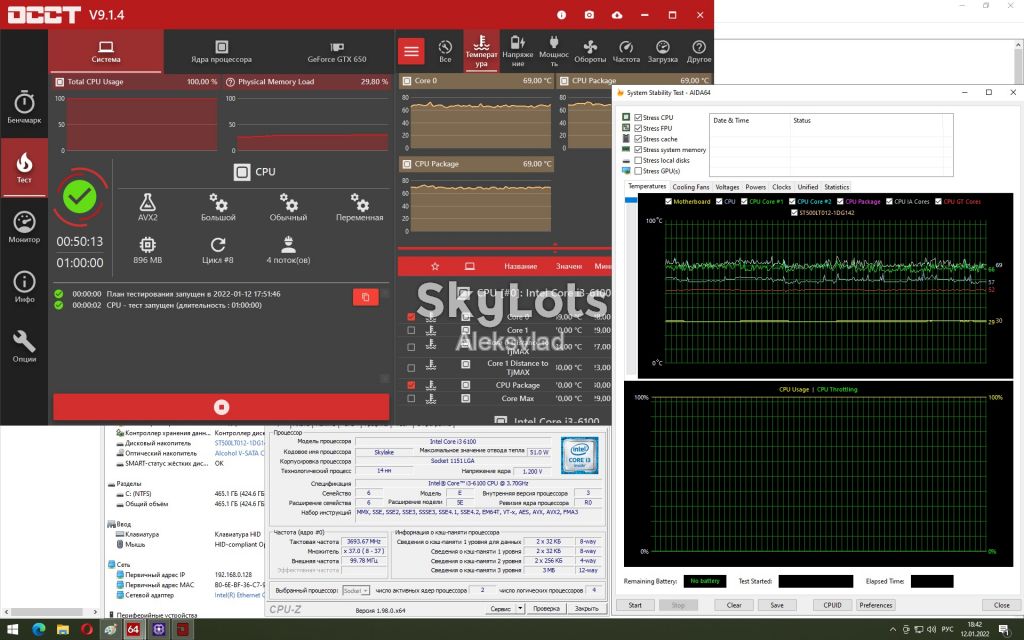Screen dimensions: 1024x640
Task: Open Windows Start menu
Action: (12, 630)
